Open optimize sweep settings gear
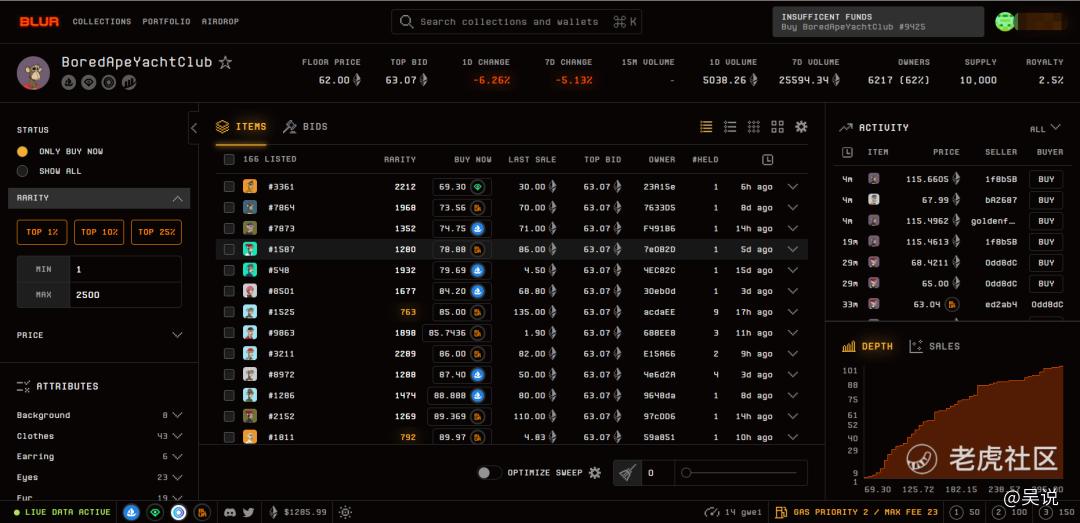Image resolution: width=1080 pixels, height=523 pixels. point(595,473)
